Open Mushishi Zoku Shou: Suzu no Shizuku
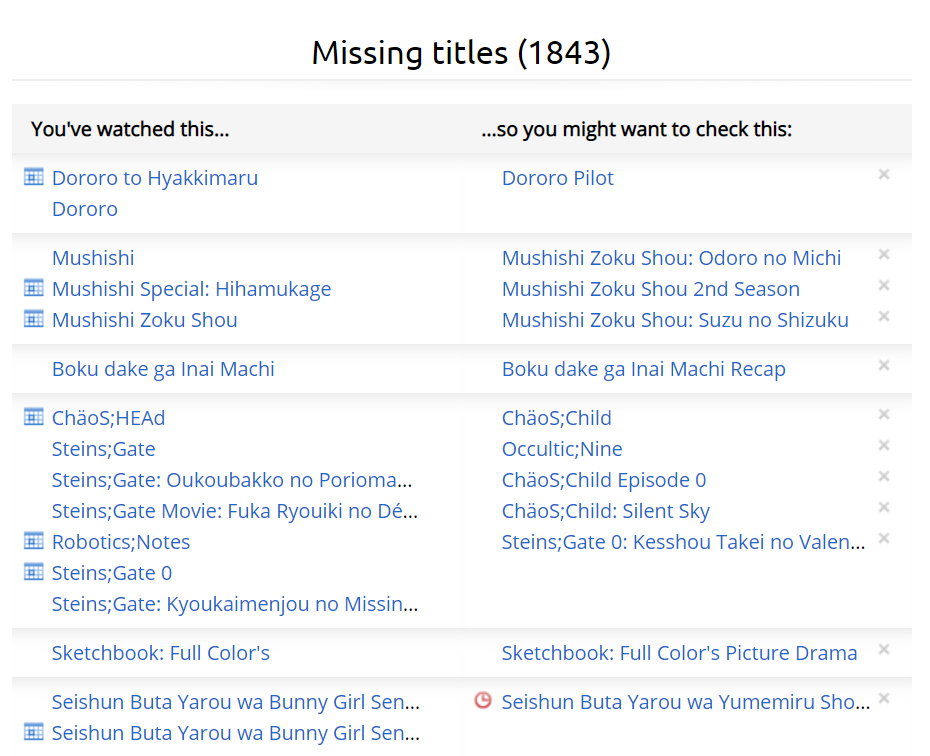 (x=675, y=320)
